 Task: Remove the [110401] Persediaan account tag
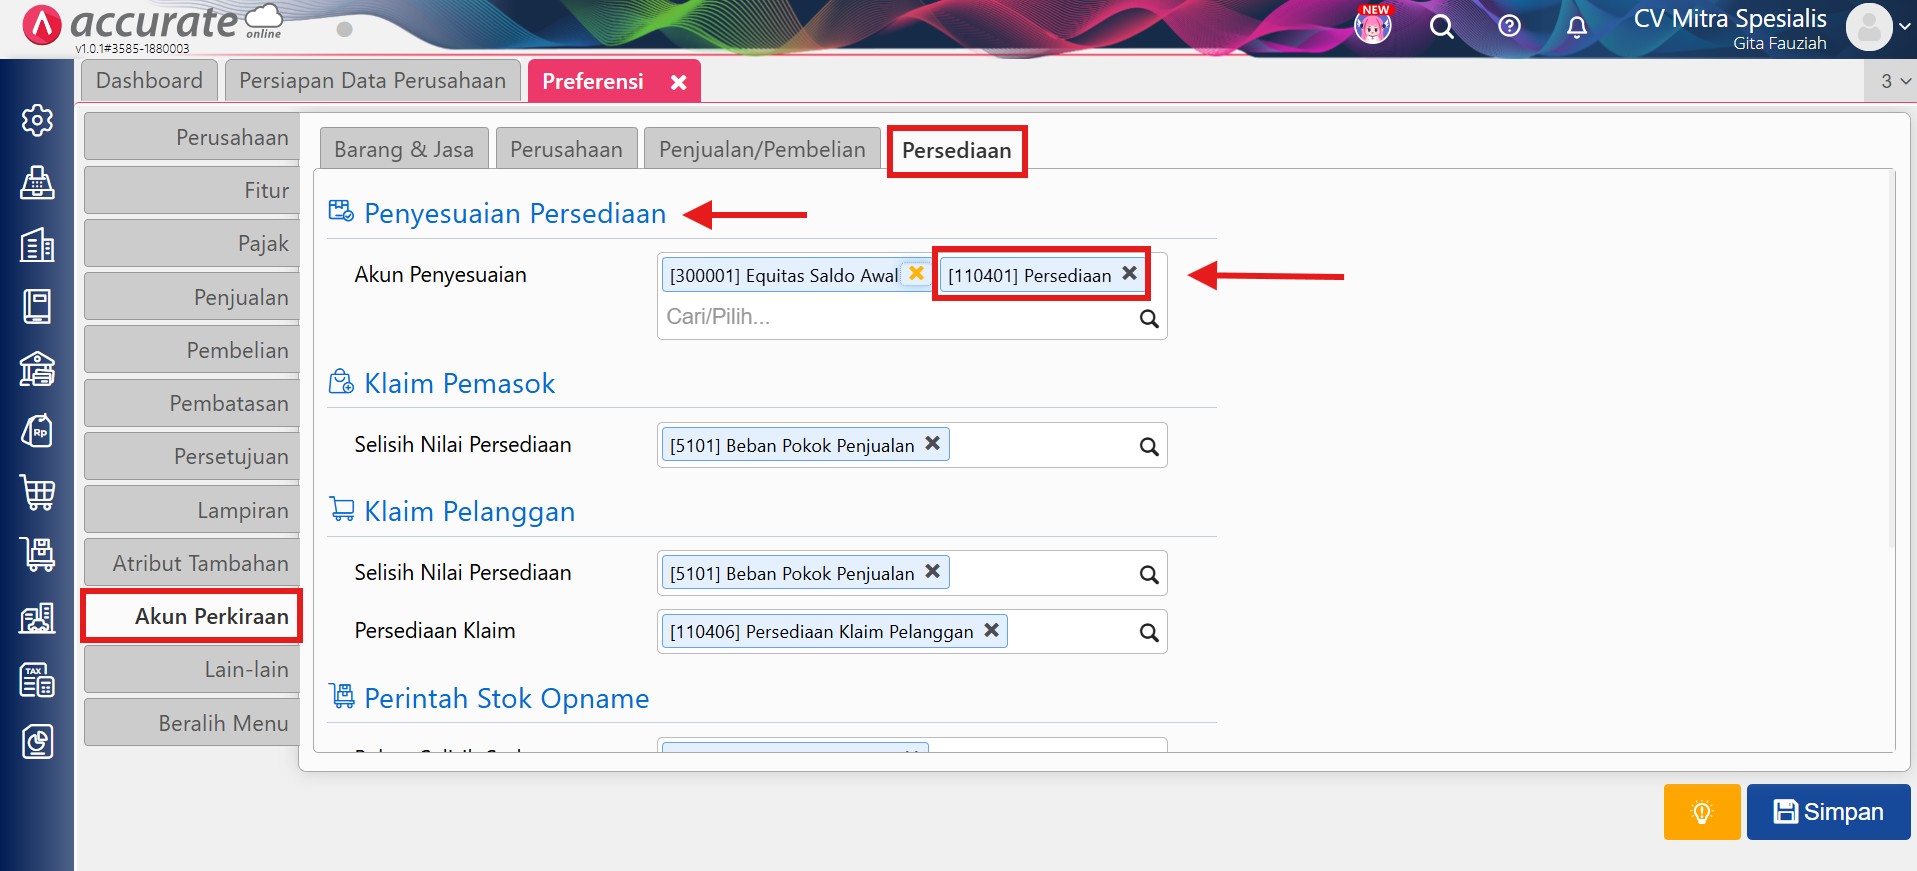pos(1129,273)
